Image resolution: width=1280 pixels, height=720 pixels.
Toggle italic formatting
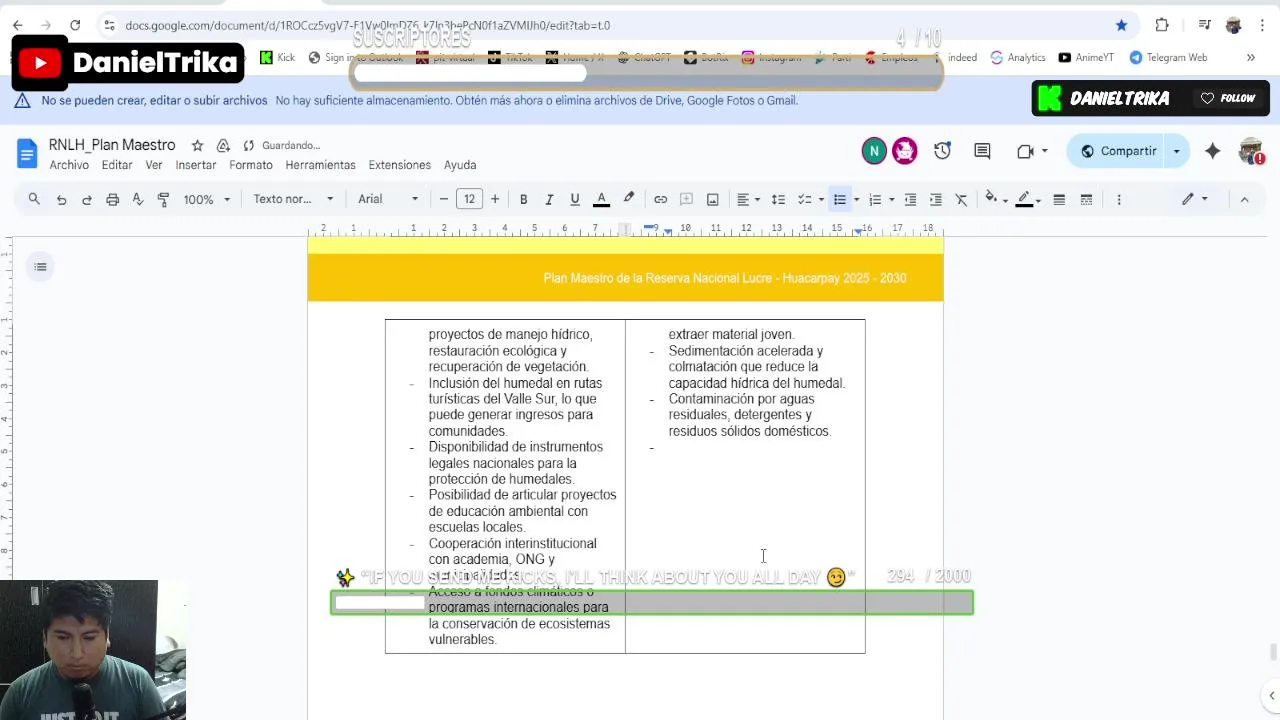[549, 199]
